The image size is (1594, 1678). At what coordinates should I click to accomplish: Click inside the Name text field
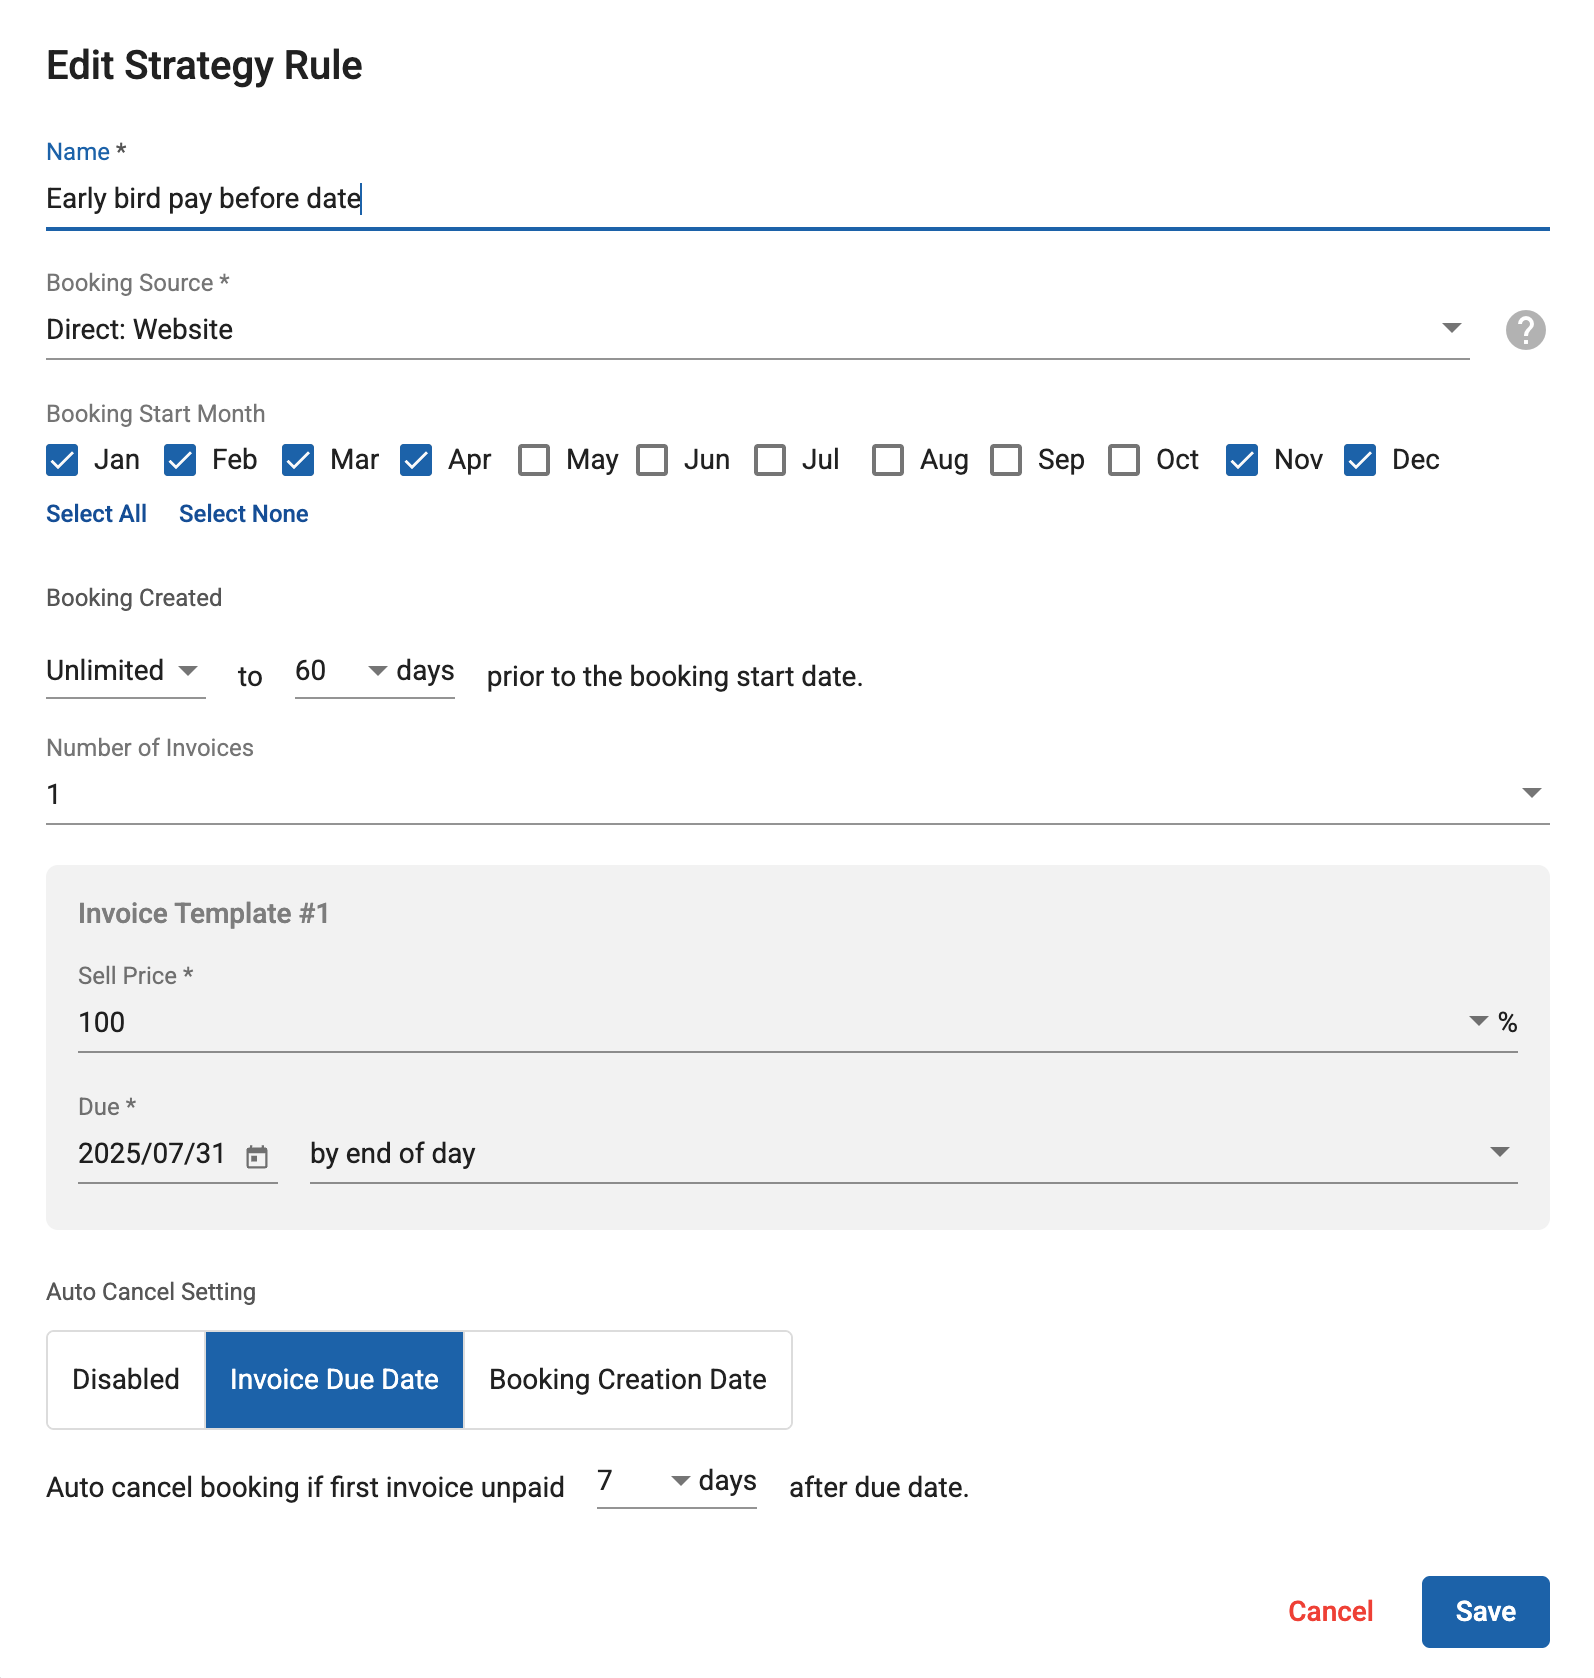796,199
